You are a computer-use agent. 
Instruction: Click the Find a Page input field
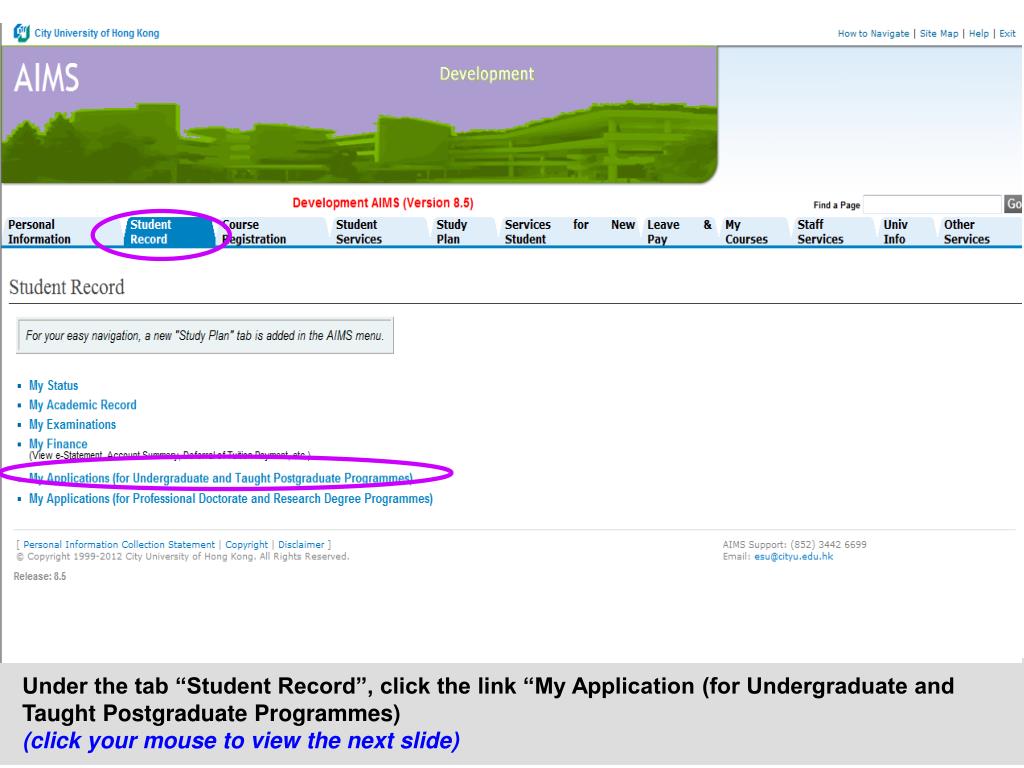coord(932,204)
